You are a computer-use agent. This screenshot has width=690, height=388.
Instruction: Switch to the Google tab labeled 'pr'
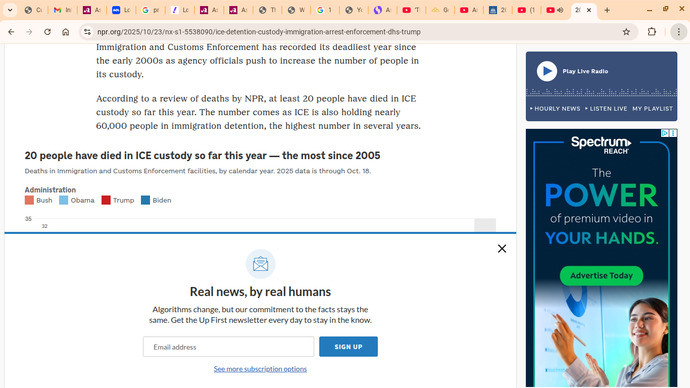150,10
